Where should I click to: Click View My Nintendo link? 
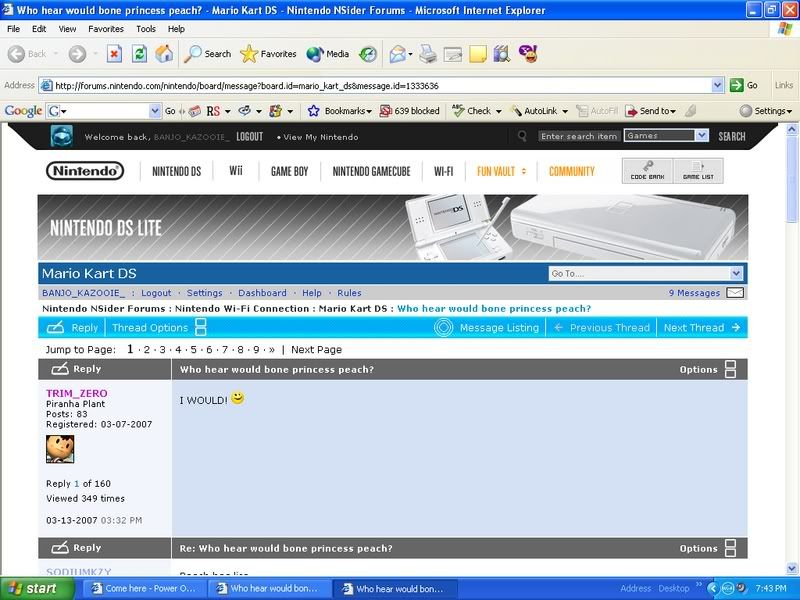click(320, 137)
